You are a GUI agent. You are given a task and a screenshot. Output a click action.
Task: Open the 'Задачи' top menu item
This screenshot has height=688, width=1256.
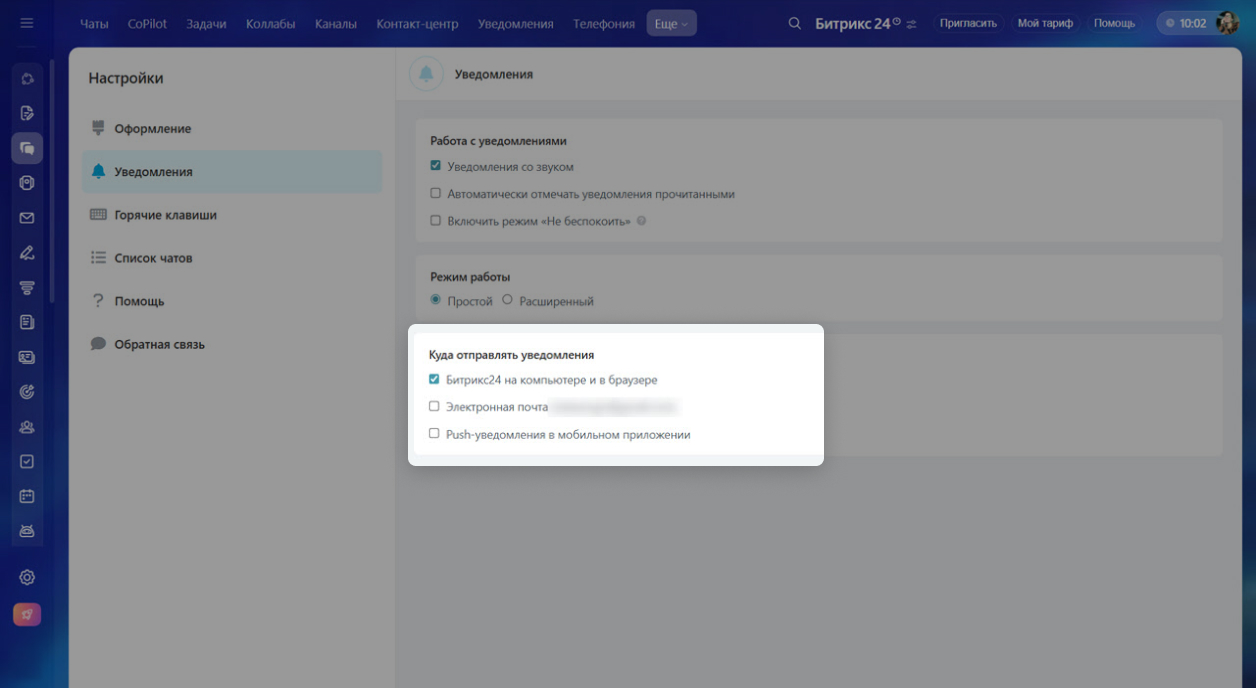click(205, 23)
